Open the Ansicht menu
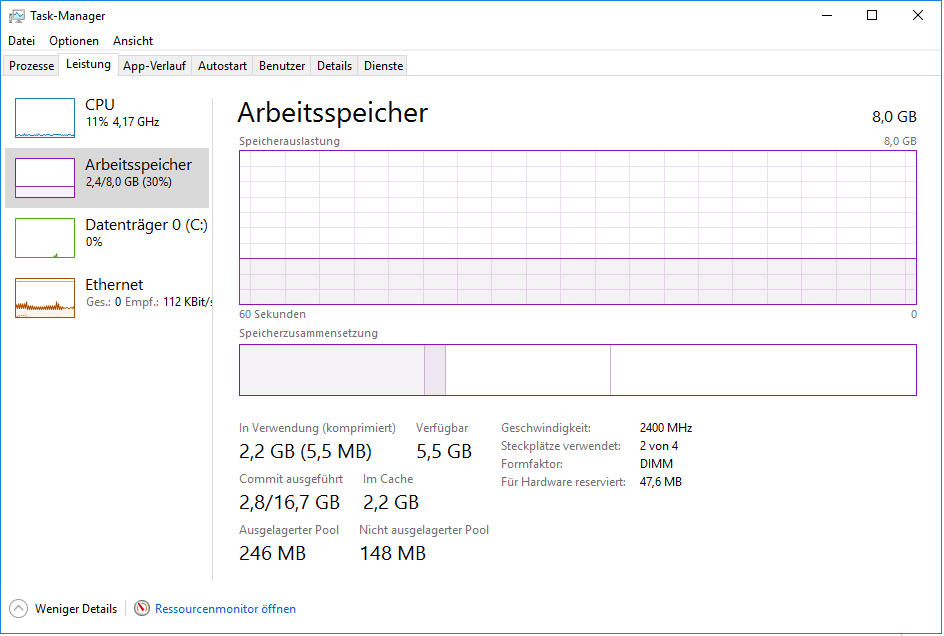944x636 pixels. 133,41
